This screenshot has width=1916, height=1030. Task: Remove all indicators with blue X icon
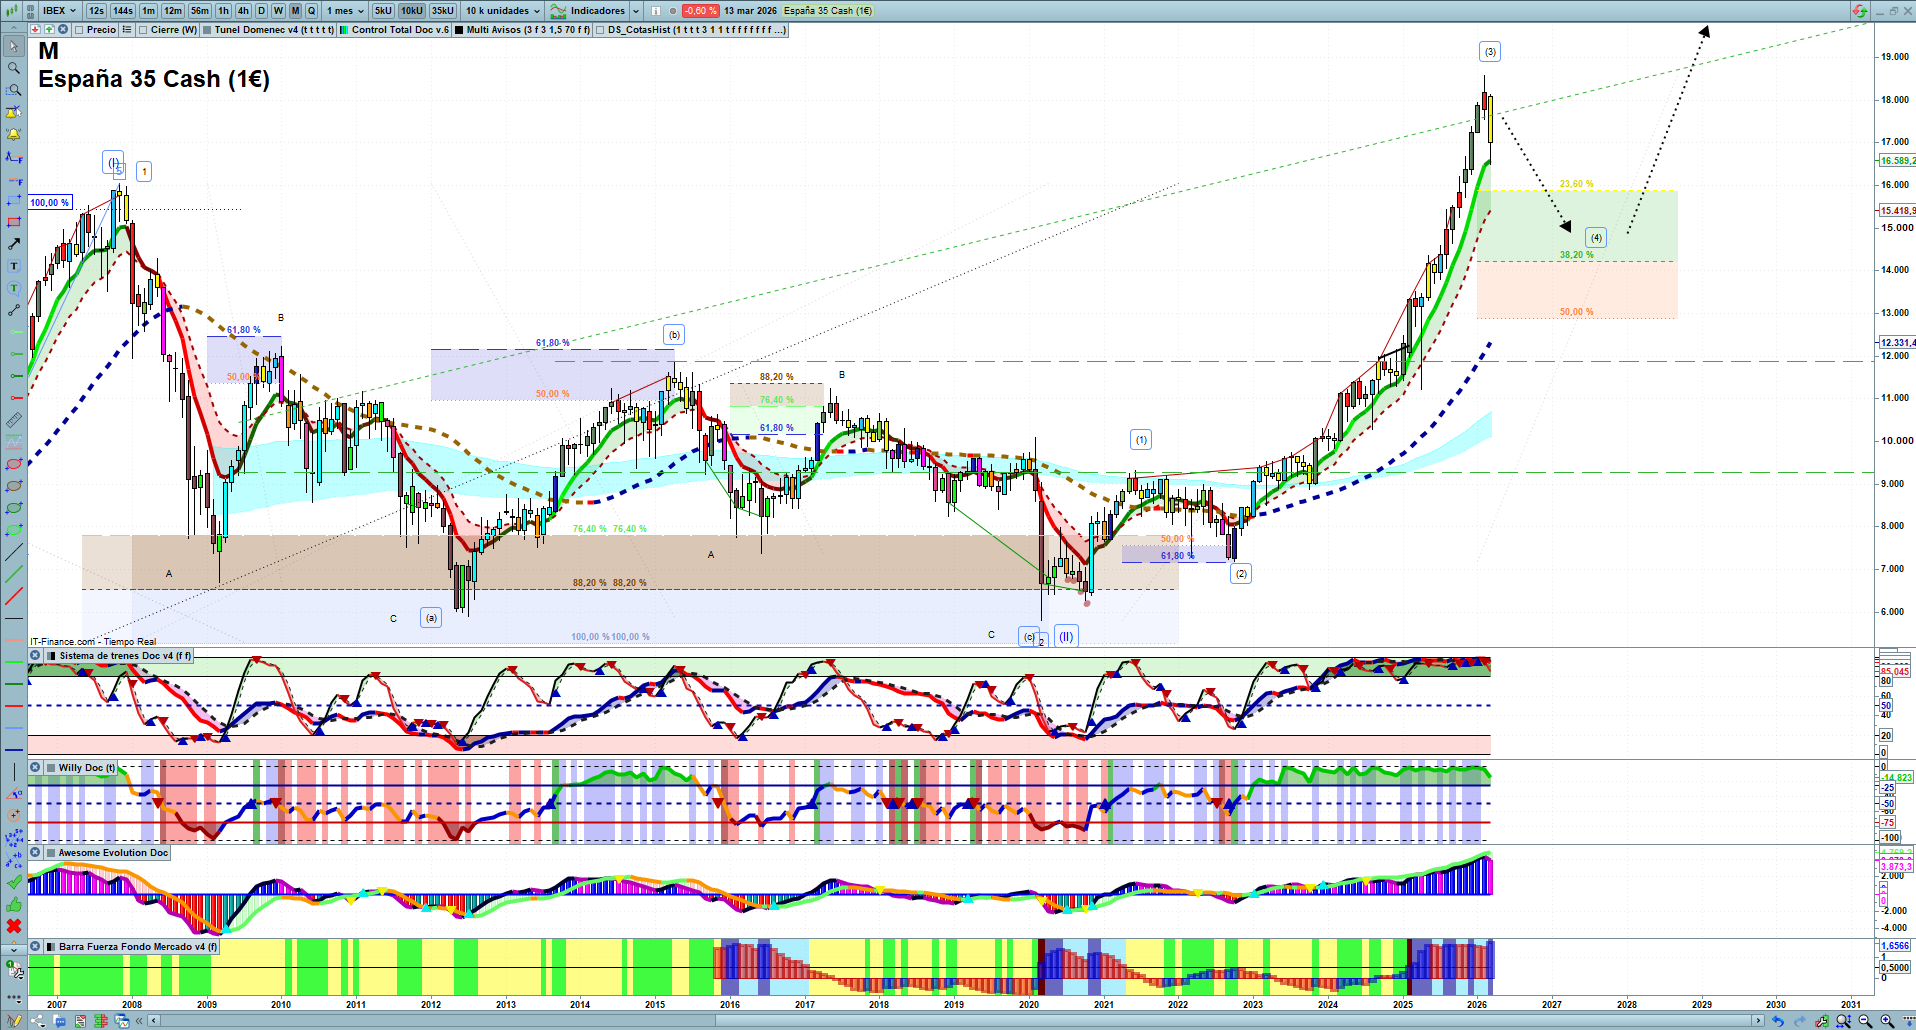tap(62, 30)
